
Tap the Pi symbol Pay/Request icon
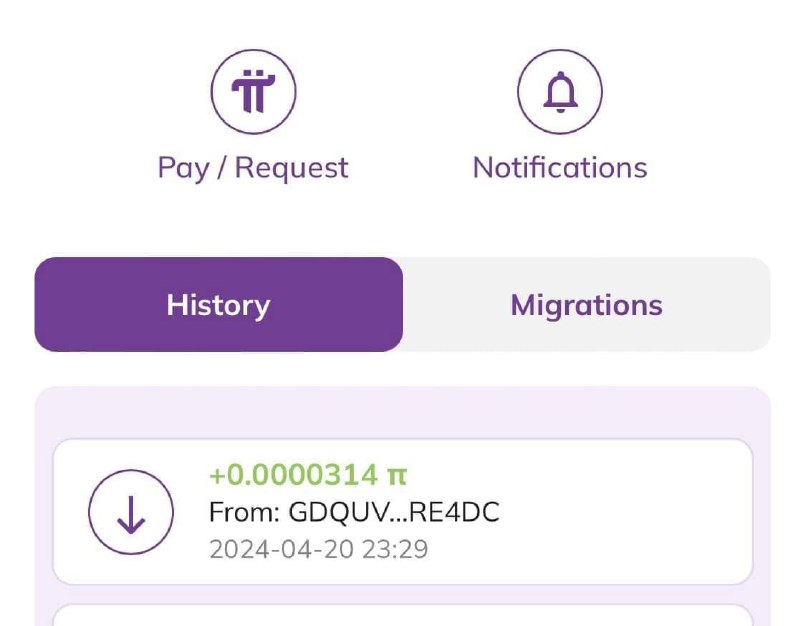253,91
